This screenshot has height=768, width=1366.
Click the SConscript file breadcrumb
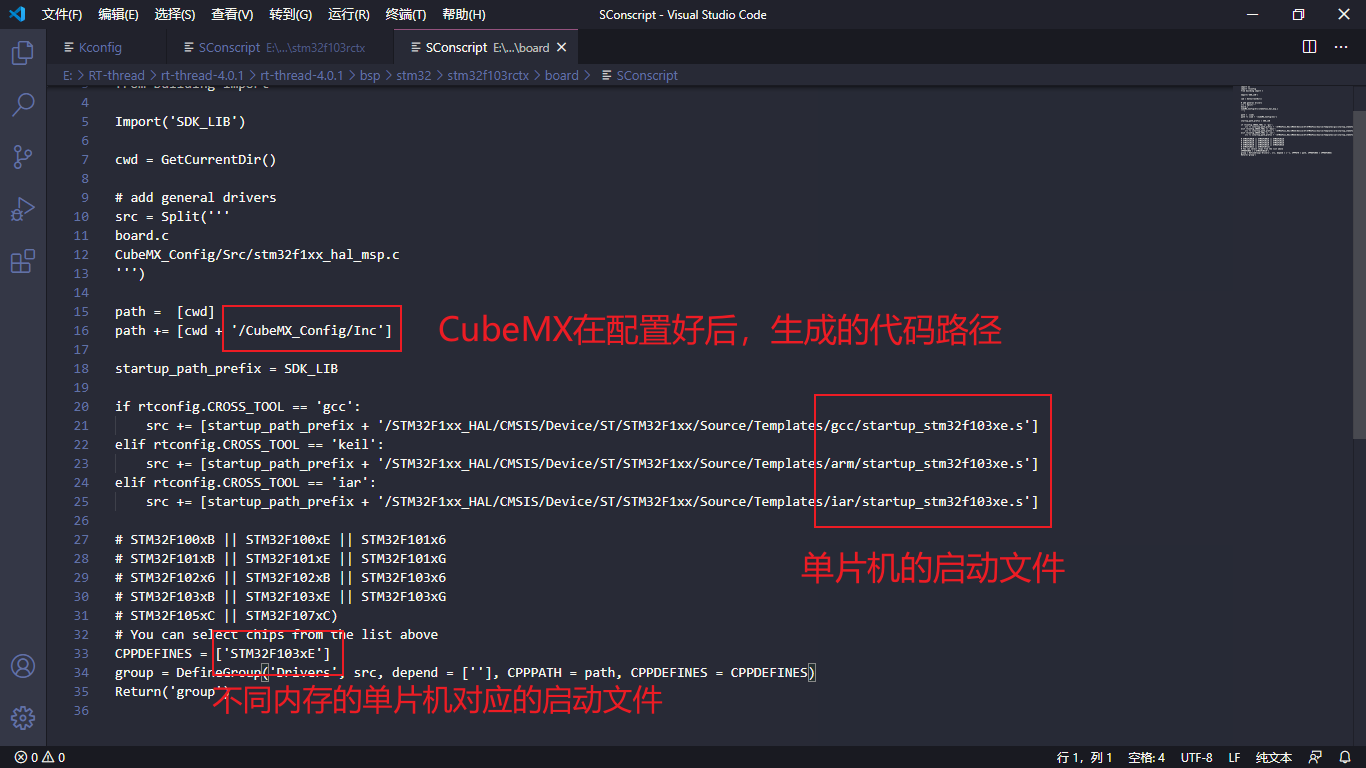pyautogui.click(x=639, y=75)
